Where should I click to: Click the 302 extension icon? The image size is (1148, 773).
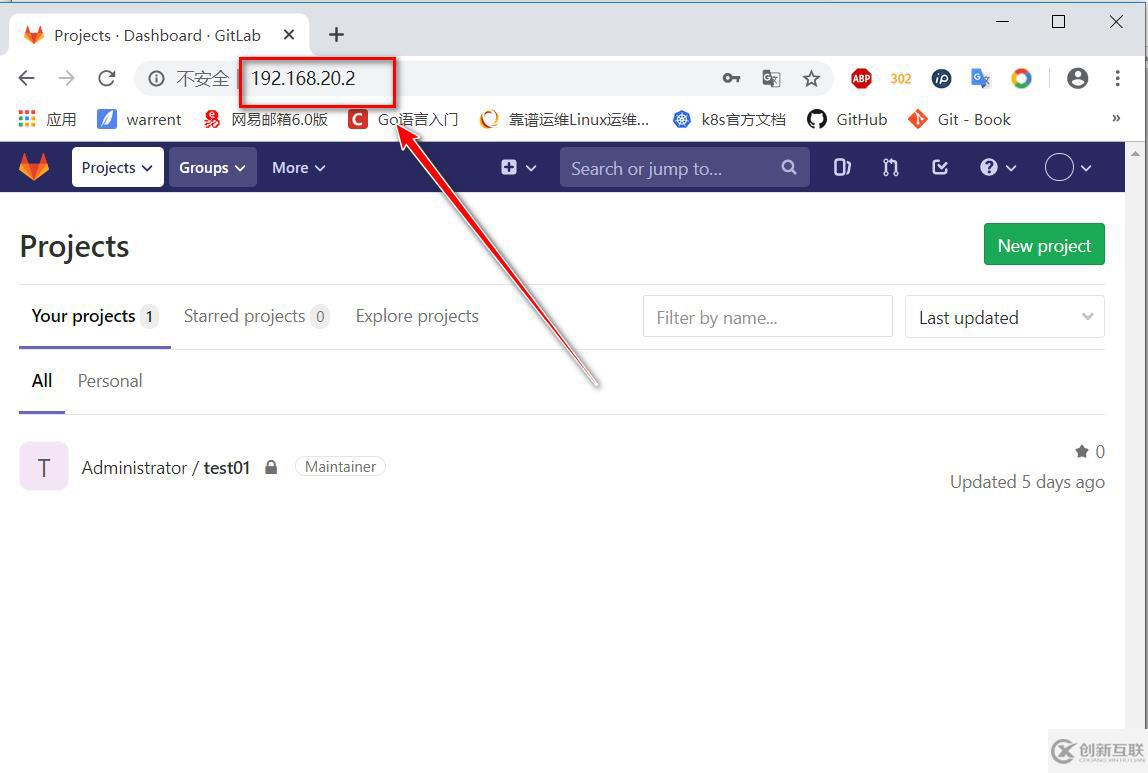(901, 78)
